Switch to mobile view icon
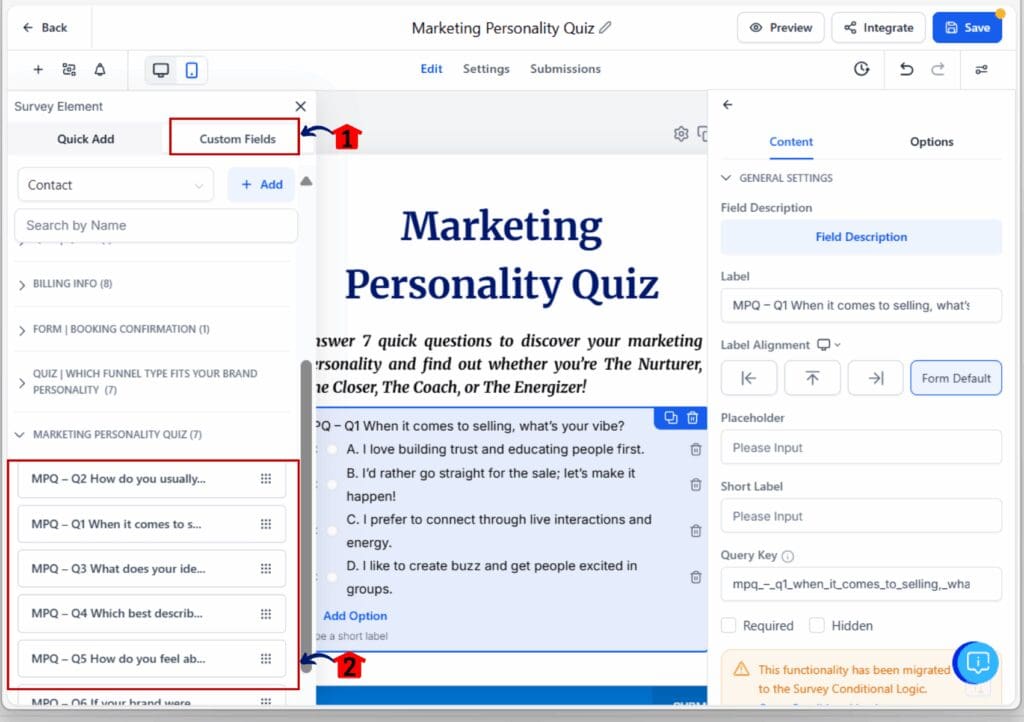Screen dimensions: 1024x722 coord(191,69)
